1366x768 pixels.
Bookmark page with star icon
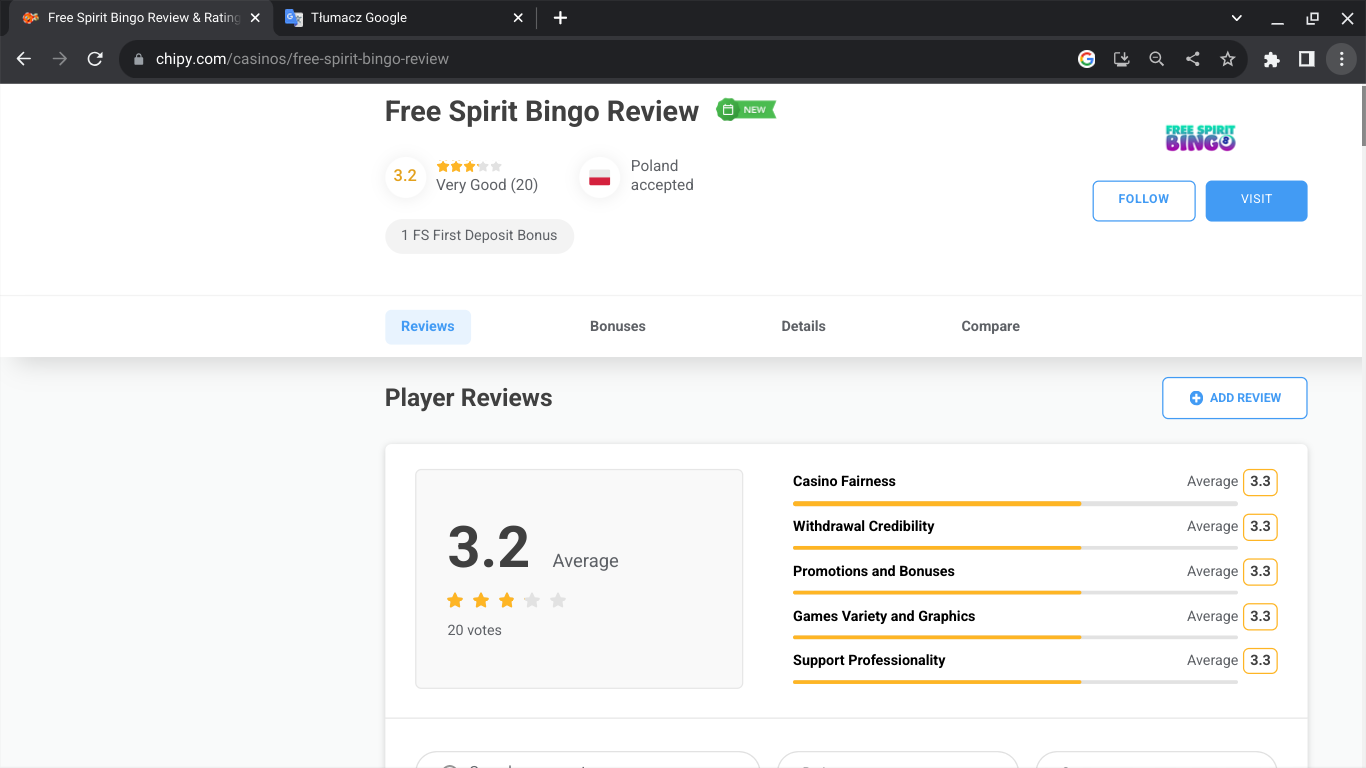pyautogui.click(x=1228, y=59)
